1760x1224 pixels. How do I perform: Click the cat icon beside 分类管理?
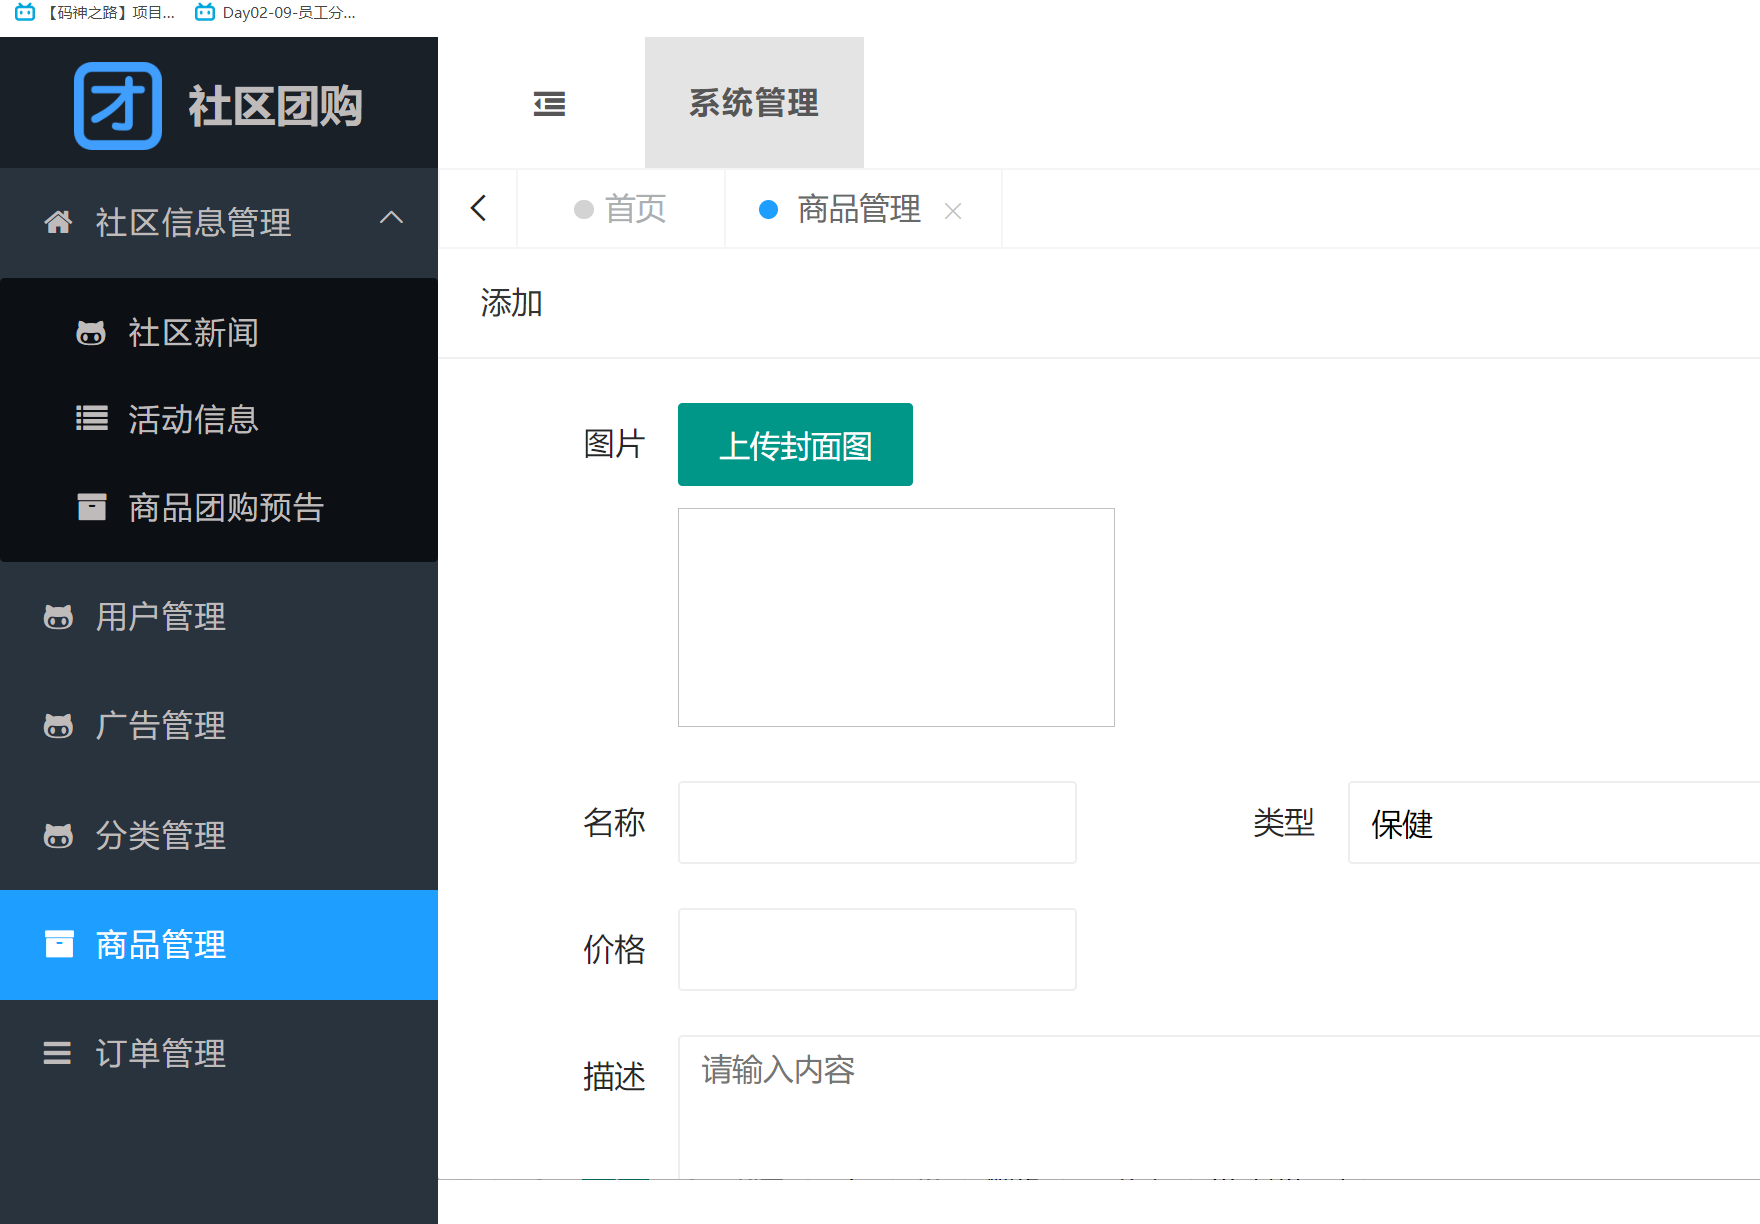[58, 835]
